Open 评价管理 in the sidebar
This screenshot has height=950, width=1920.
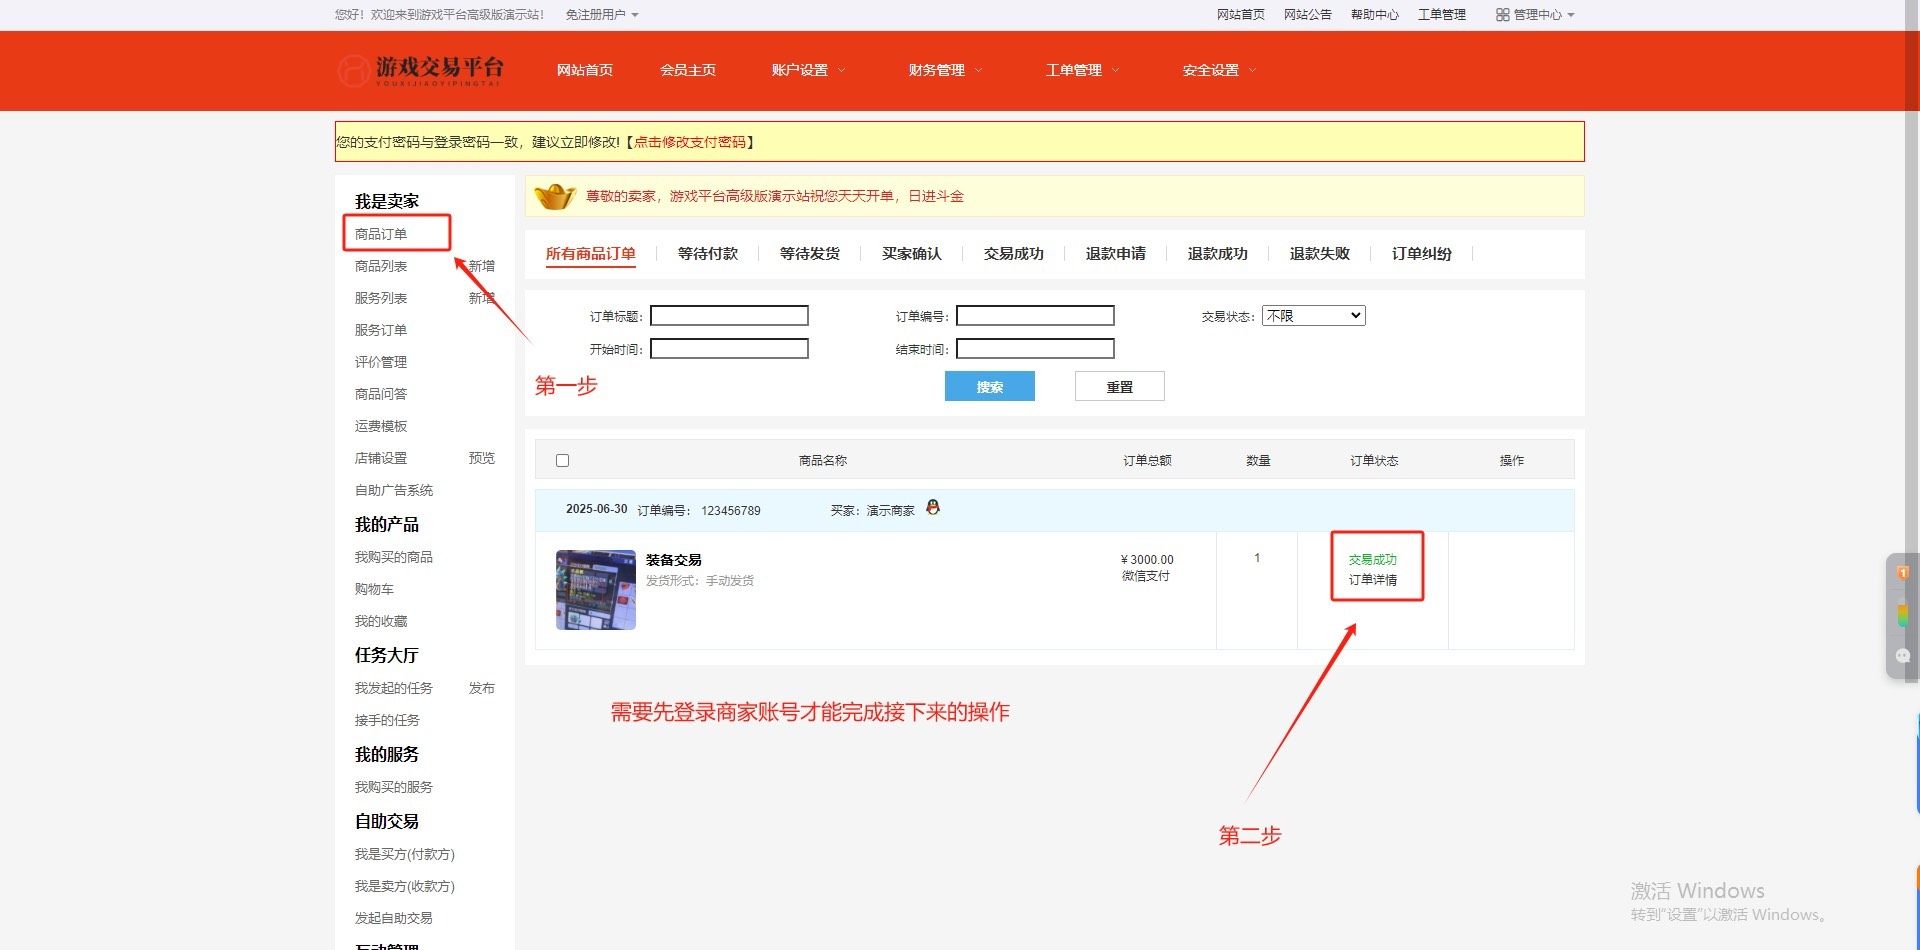click(381, 362)
